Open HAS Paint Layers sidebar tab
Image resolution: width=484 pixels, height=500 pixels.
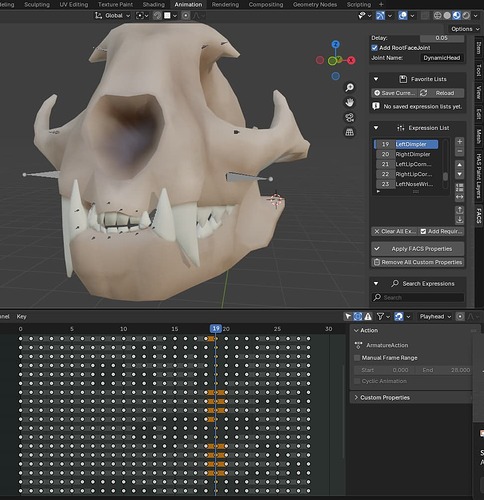(x=479, y=176)
